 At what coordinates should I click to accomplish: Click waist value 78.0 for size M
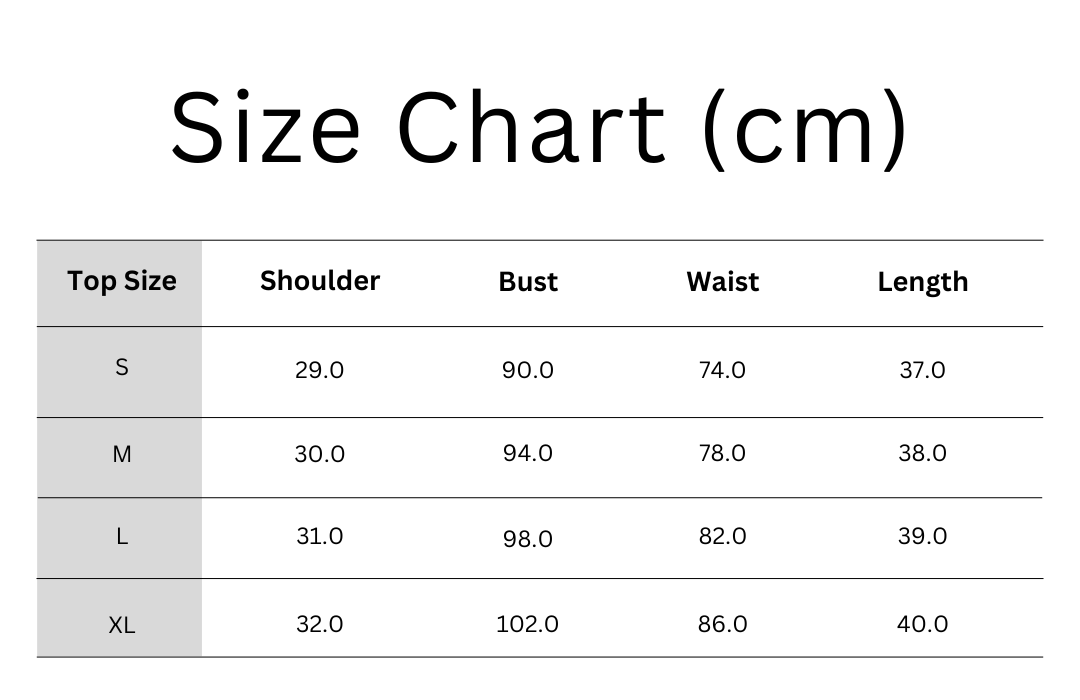(x=723, y=453)
